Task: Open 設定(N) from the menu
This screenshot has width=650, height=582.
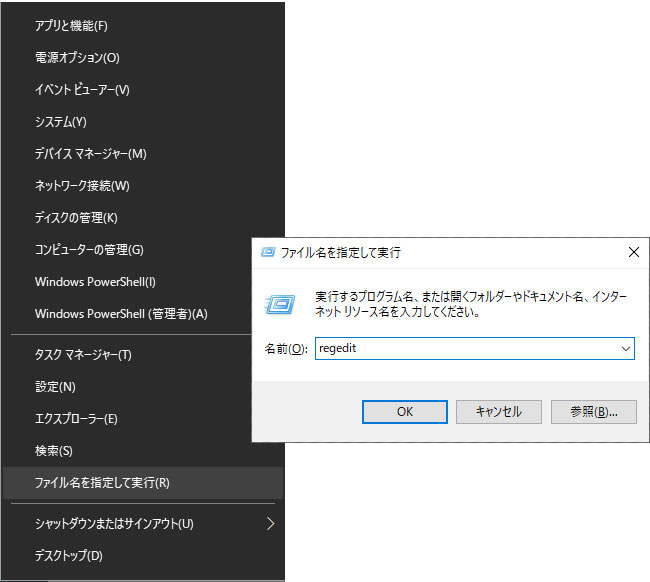Action: [x=126, y=387]
